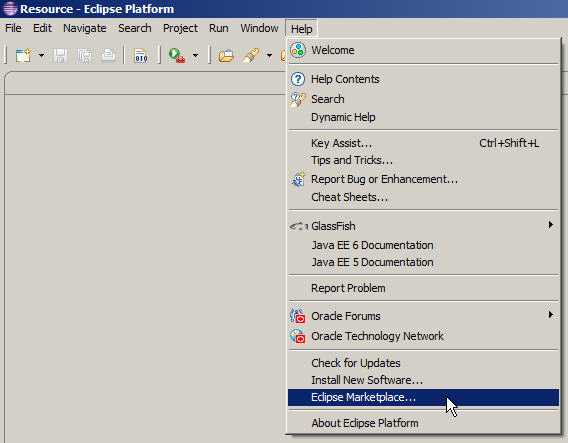
Task: Click the GlassFish fish icon
Action: click(x=298, y=227)
